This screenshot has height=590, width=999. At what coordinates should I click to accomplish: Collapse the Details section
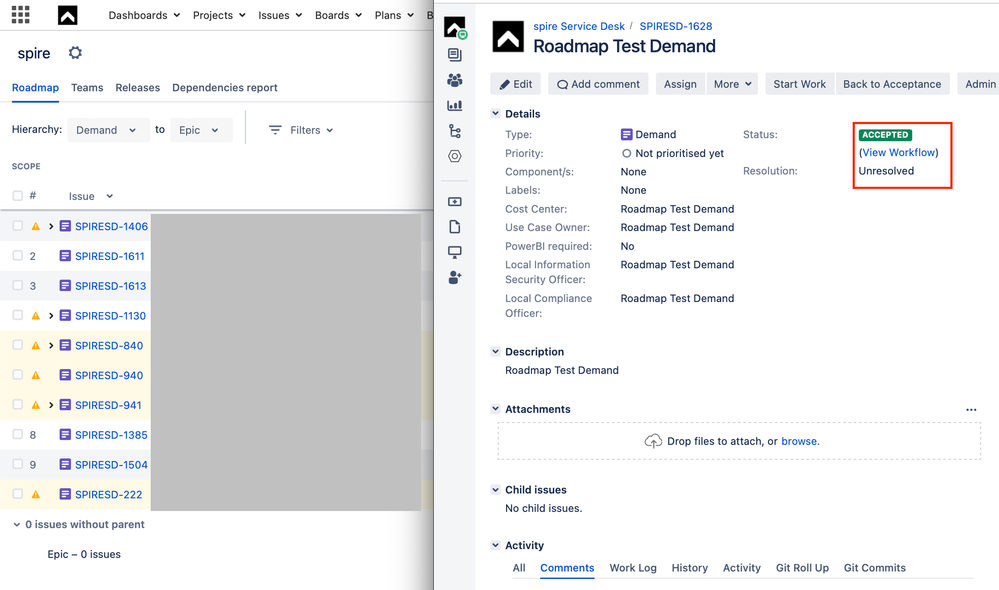pos(495,113)
